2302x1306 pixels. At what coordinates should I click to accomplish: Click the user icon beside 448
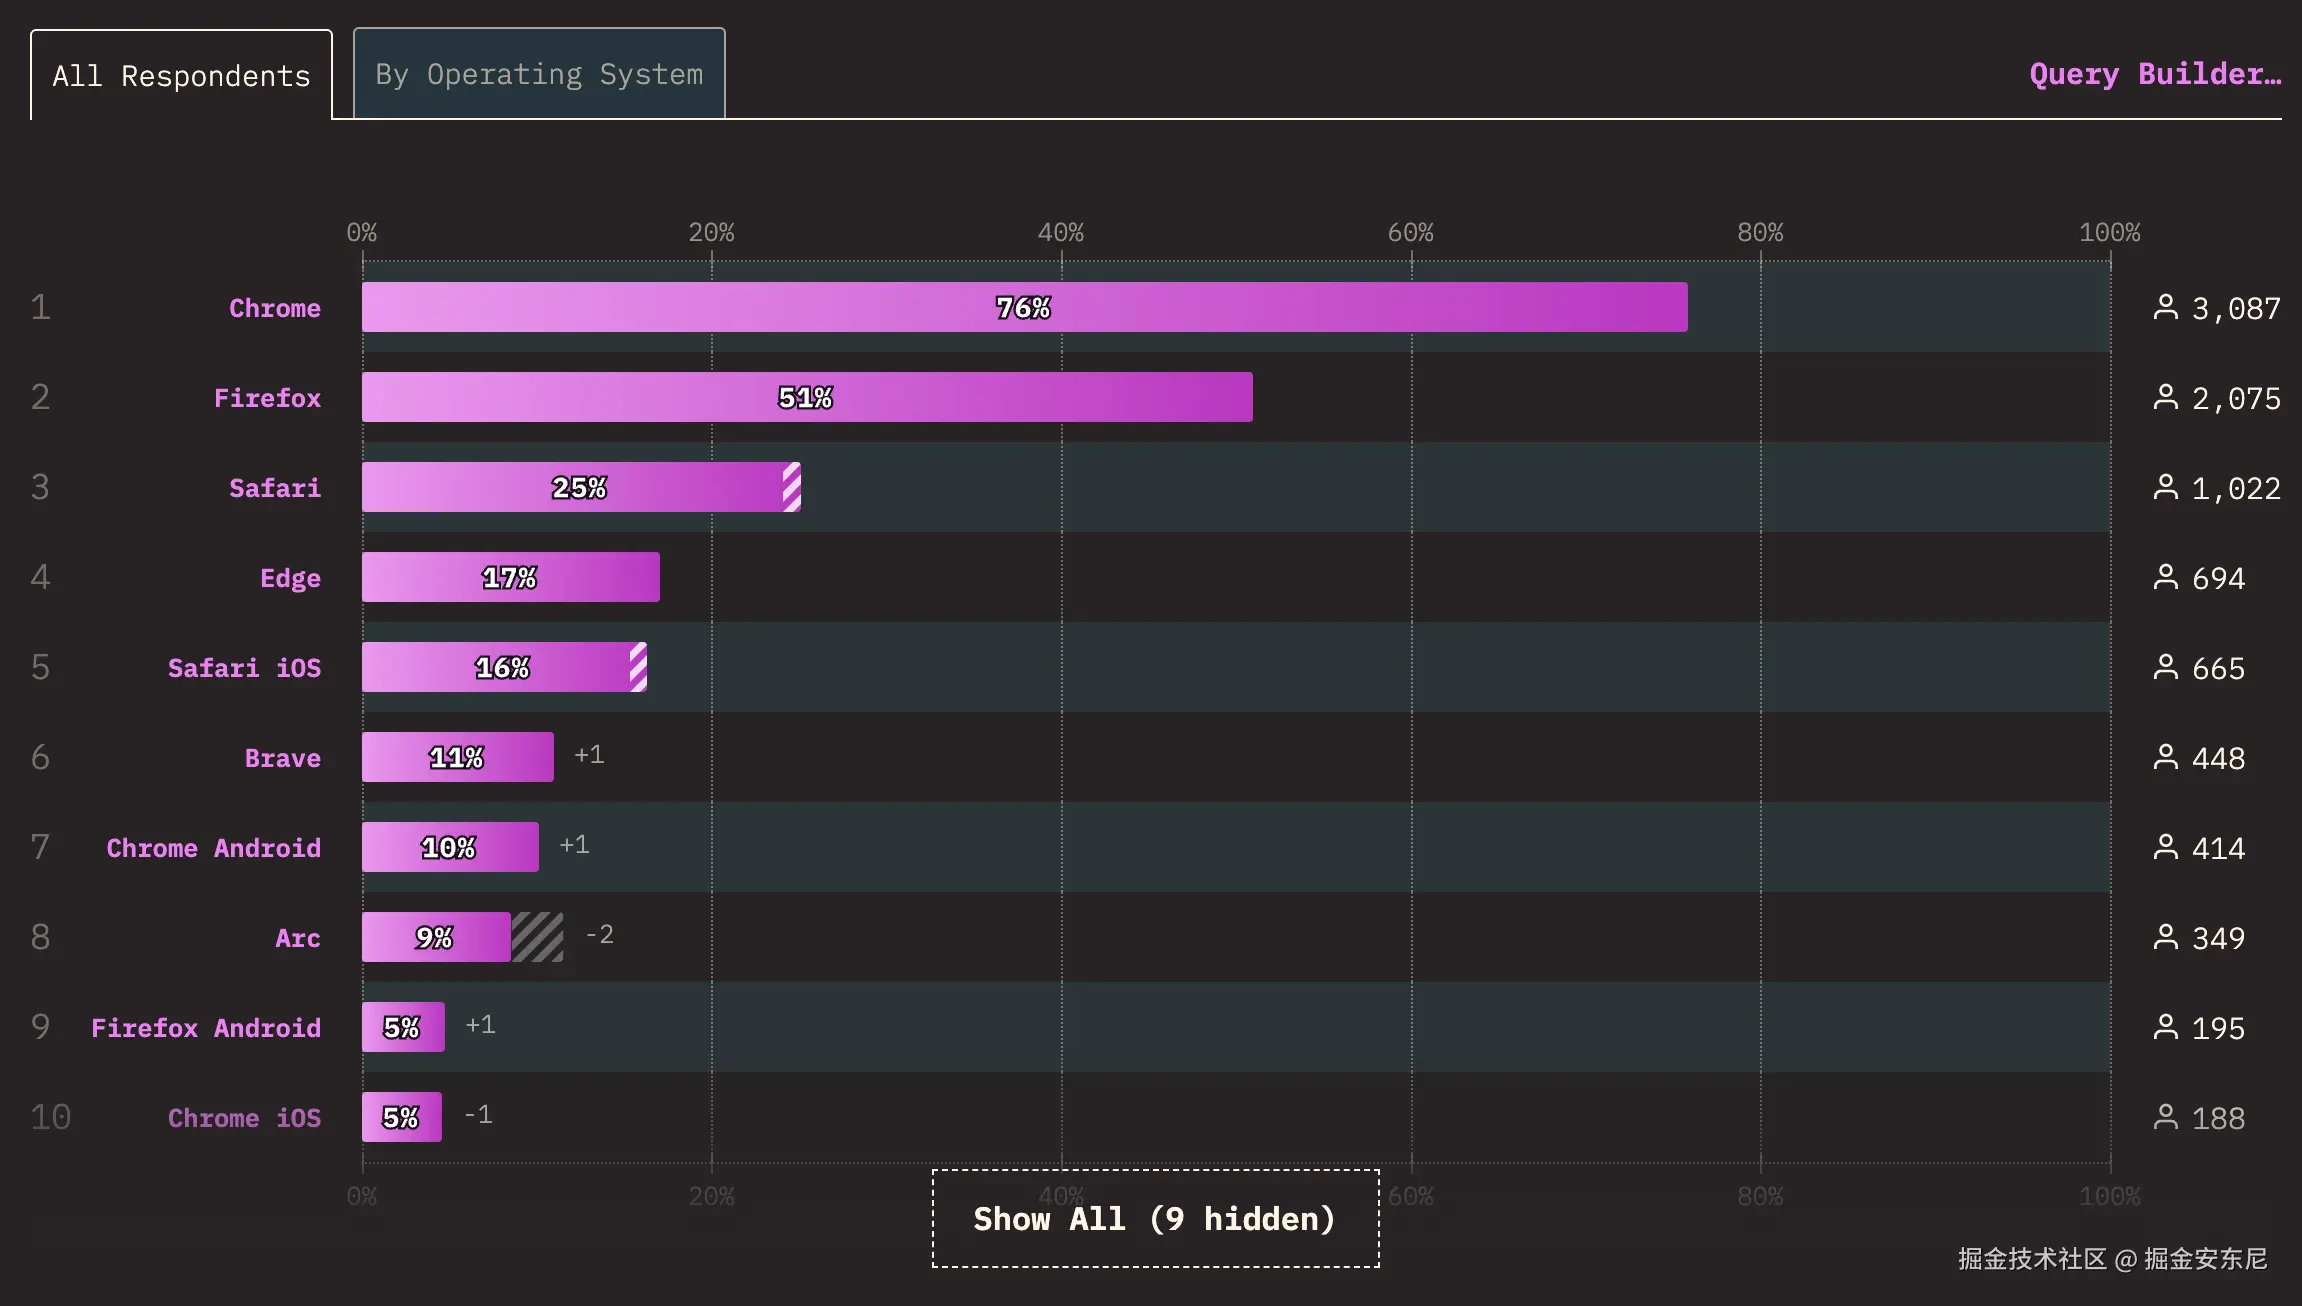pos(2165,757)
